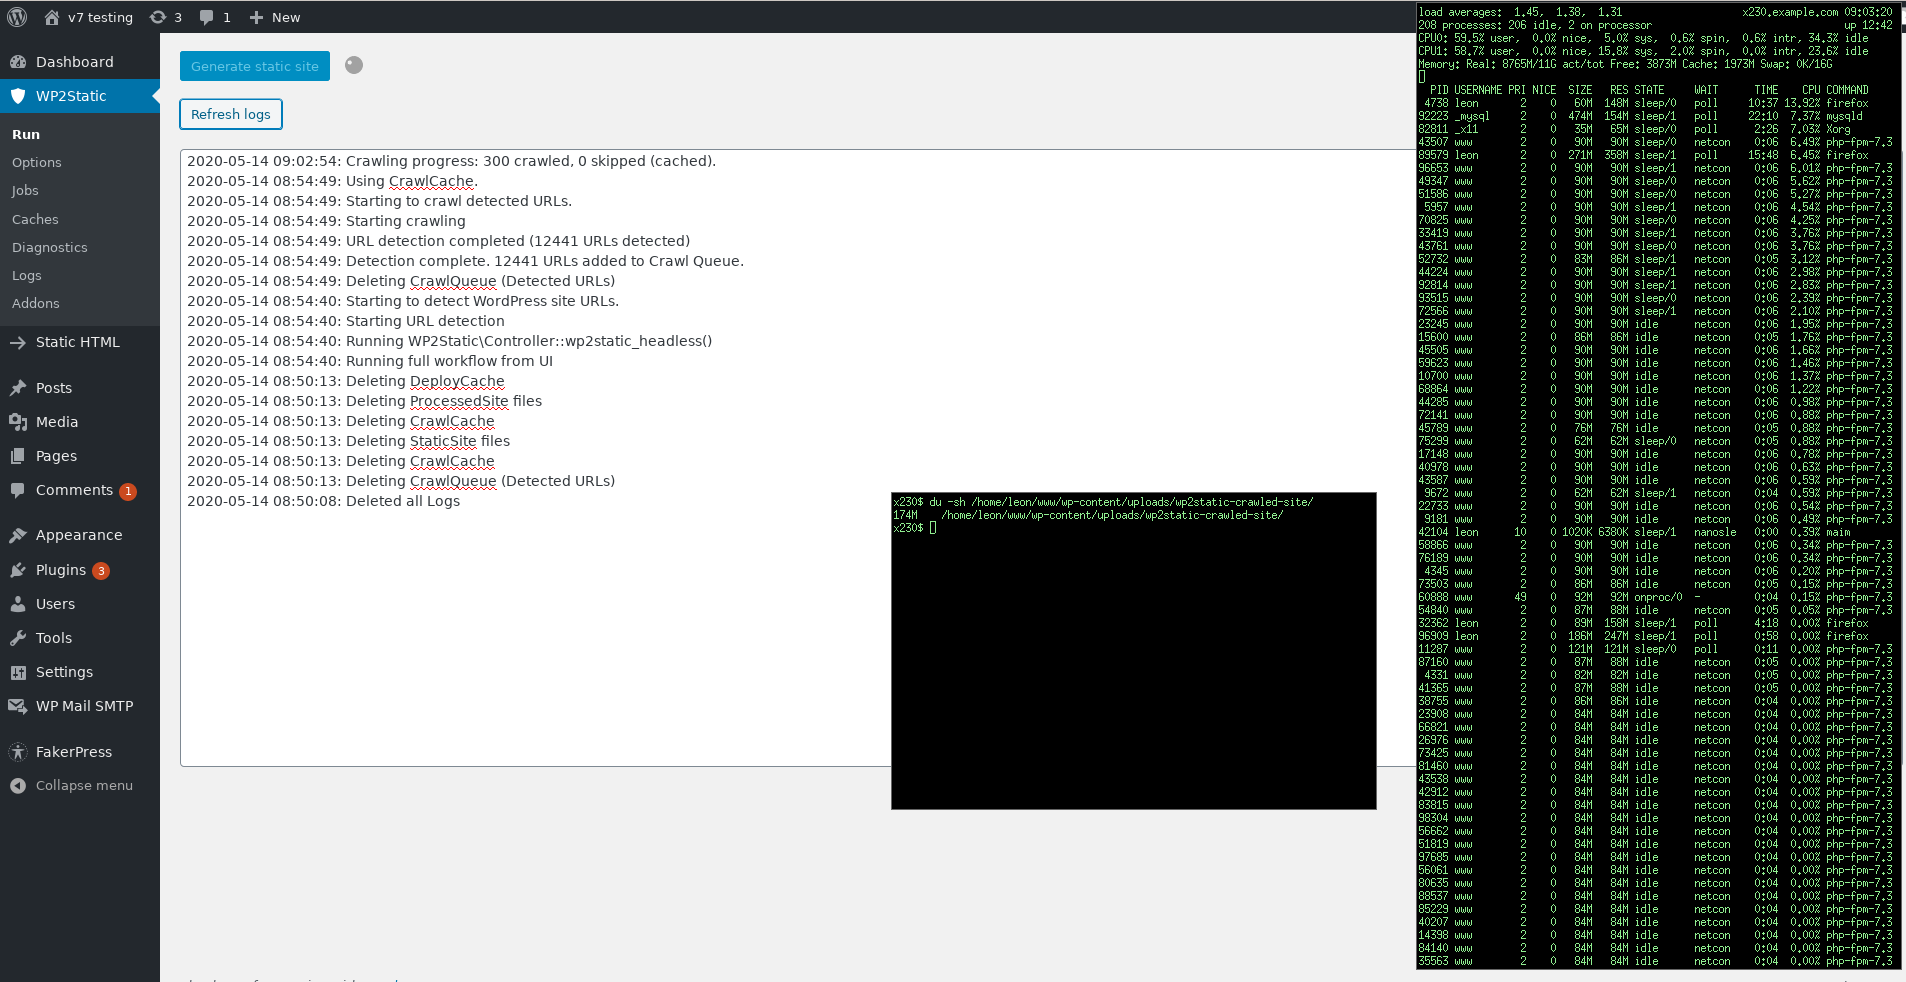Go to the Diagnostics submenu

click(x=50, y=247)
